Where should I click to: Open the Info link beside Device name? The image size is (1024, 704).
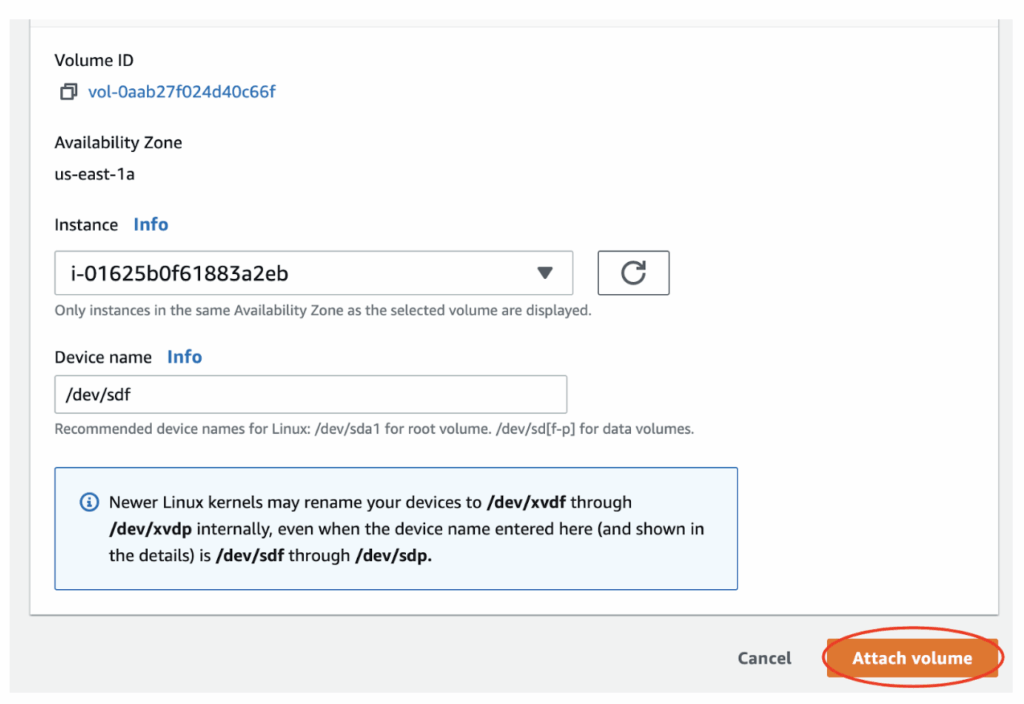click(184, 357)
